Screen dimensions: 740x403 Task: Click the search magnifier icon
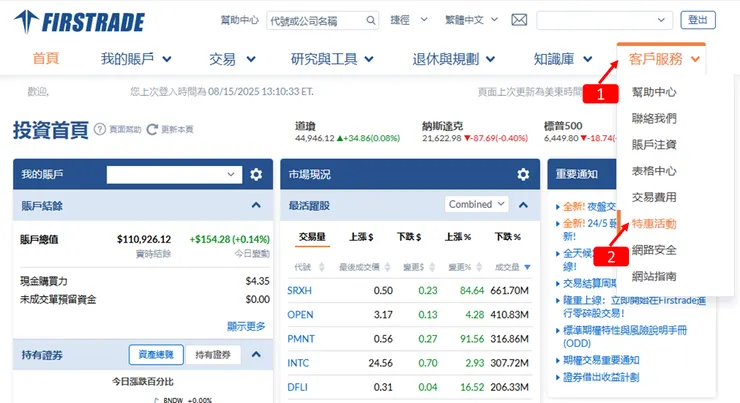[371, 20]
